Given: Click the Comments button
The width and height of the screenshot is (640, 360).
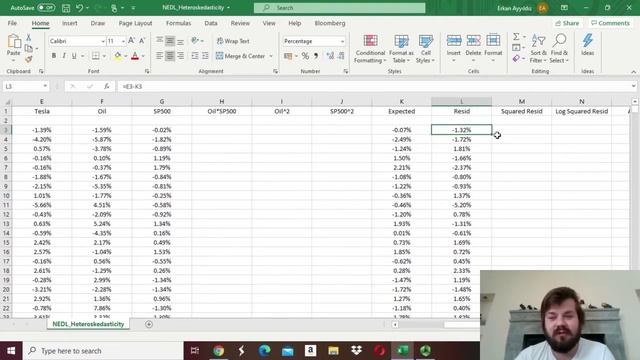Looking at the screenshot, I should pyautogui.click(x=611, y=23).
